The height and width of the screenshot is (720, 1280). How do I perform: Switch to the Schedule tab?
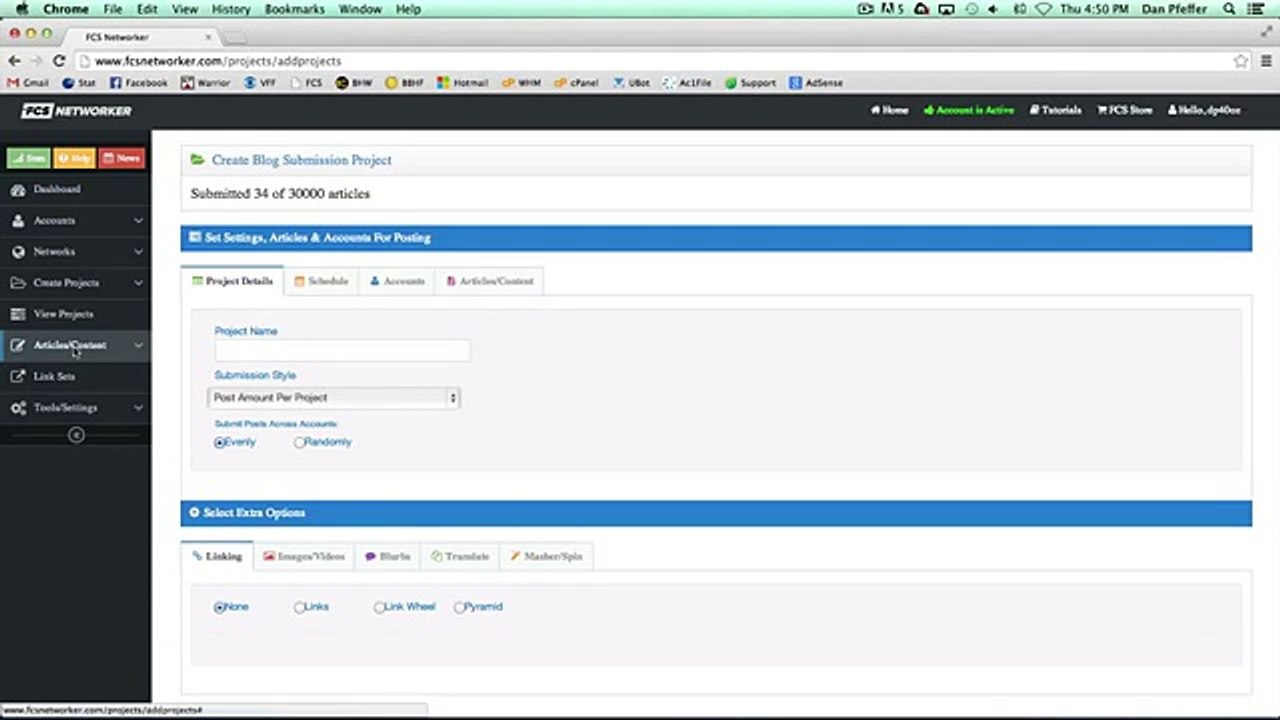(x=321, y=281)
